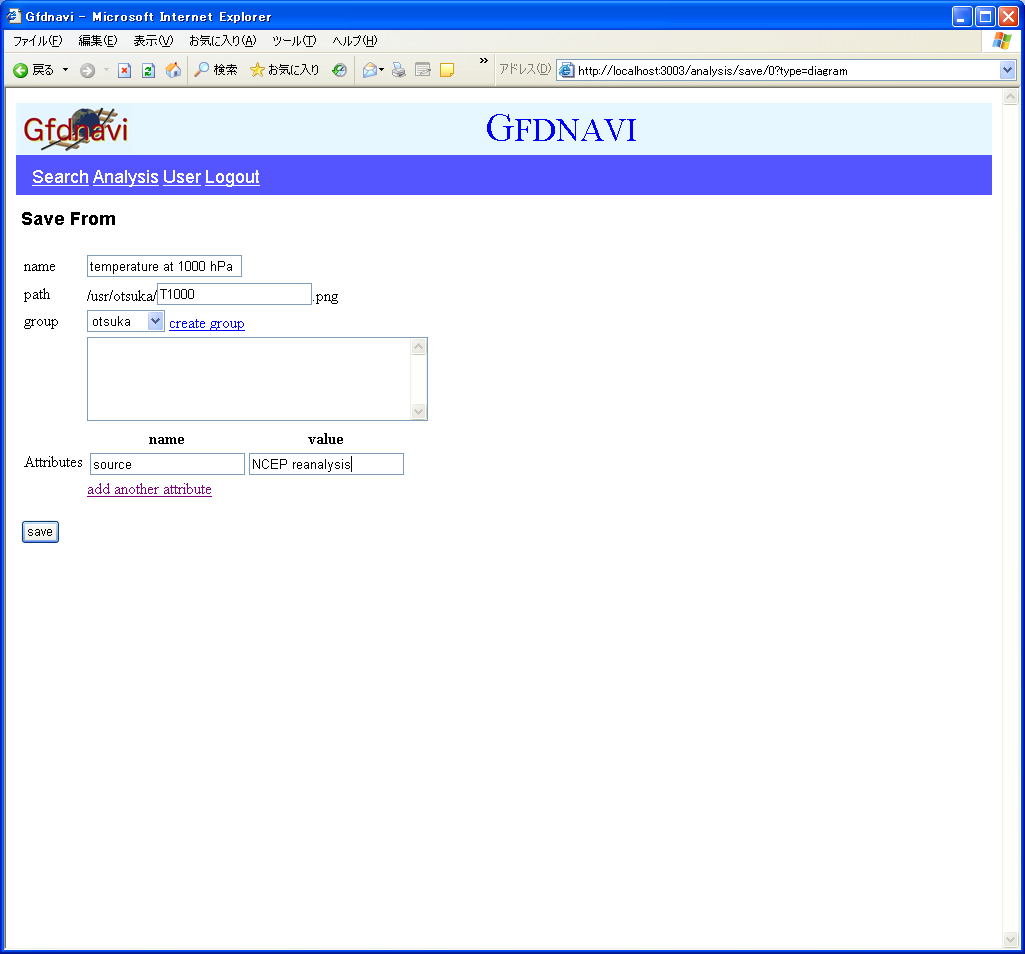Open the ツール(T) menu

pos(294,41)
